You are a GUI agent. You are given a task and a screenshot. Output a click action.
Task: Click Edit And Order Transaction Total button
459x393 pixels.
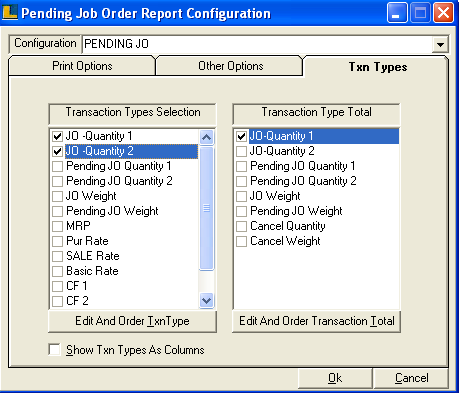point(316,321)
